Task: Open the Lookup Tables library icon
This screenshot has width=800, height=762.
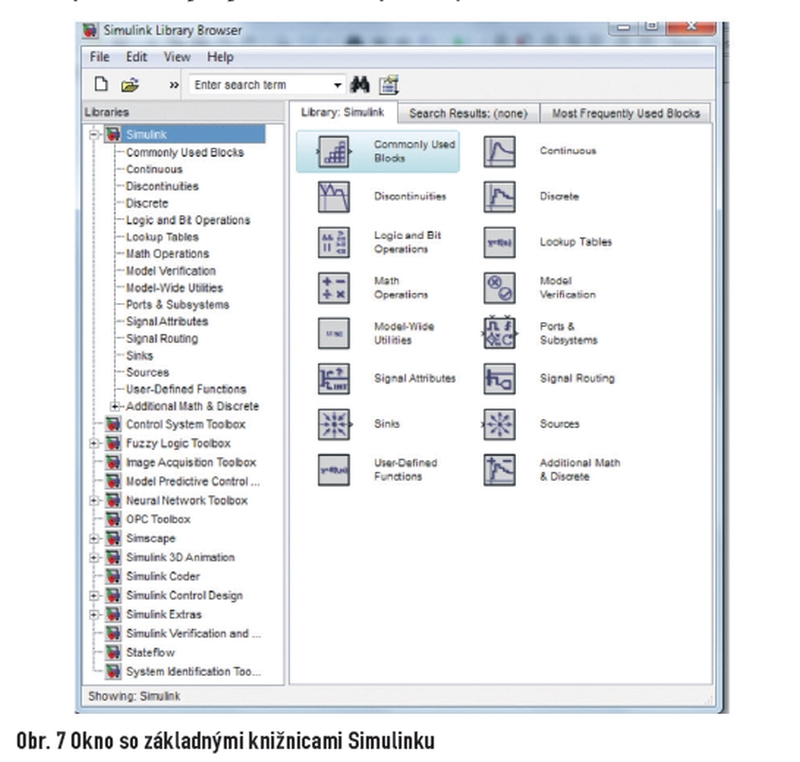Action: (499, 242)
